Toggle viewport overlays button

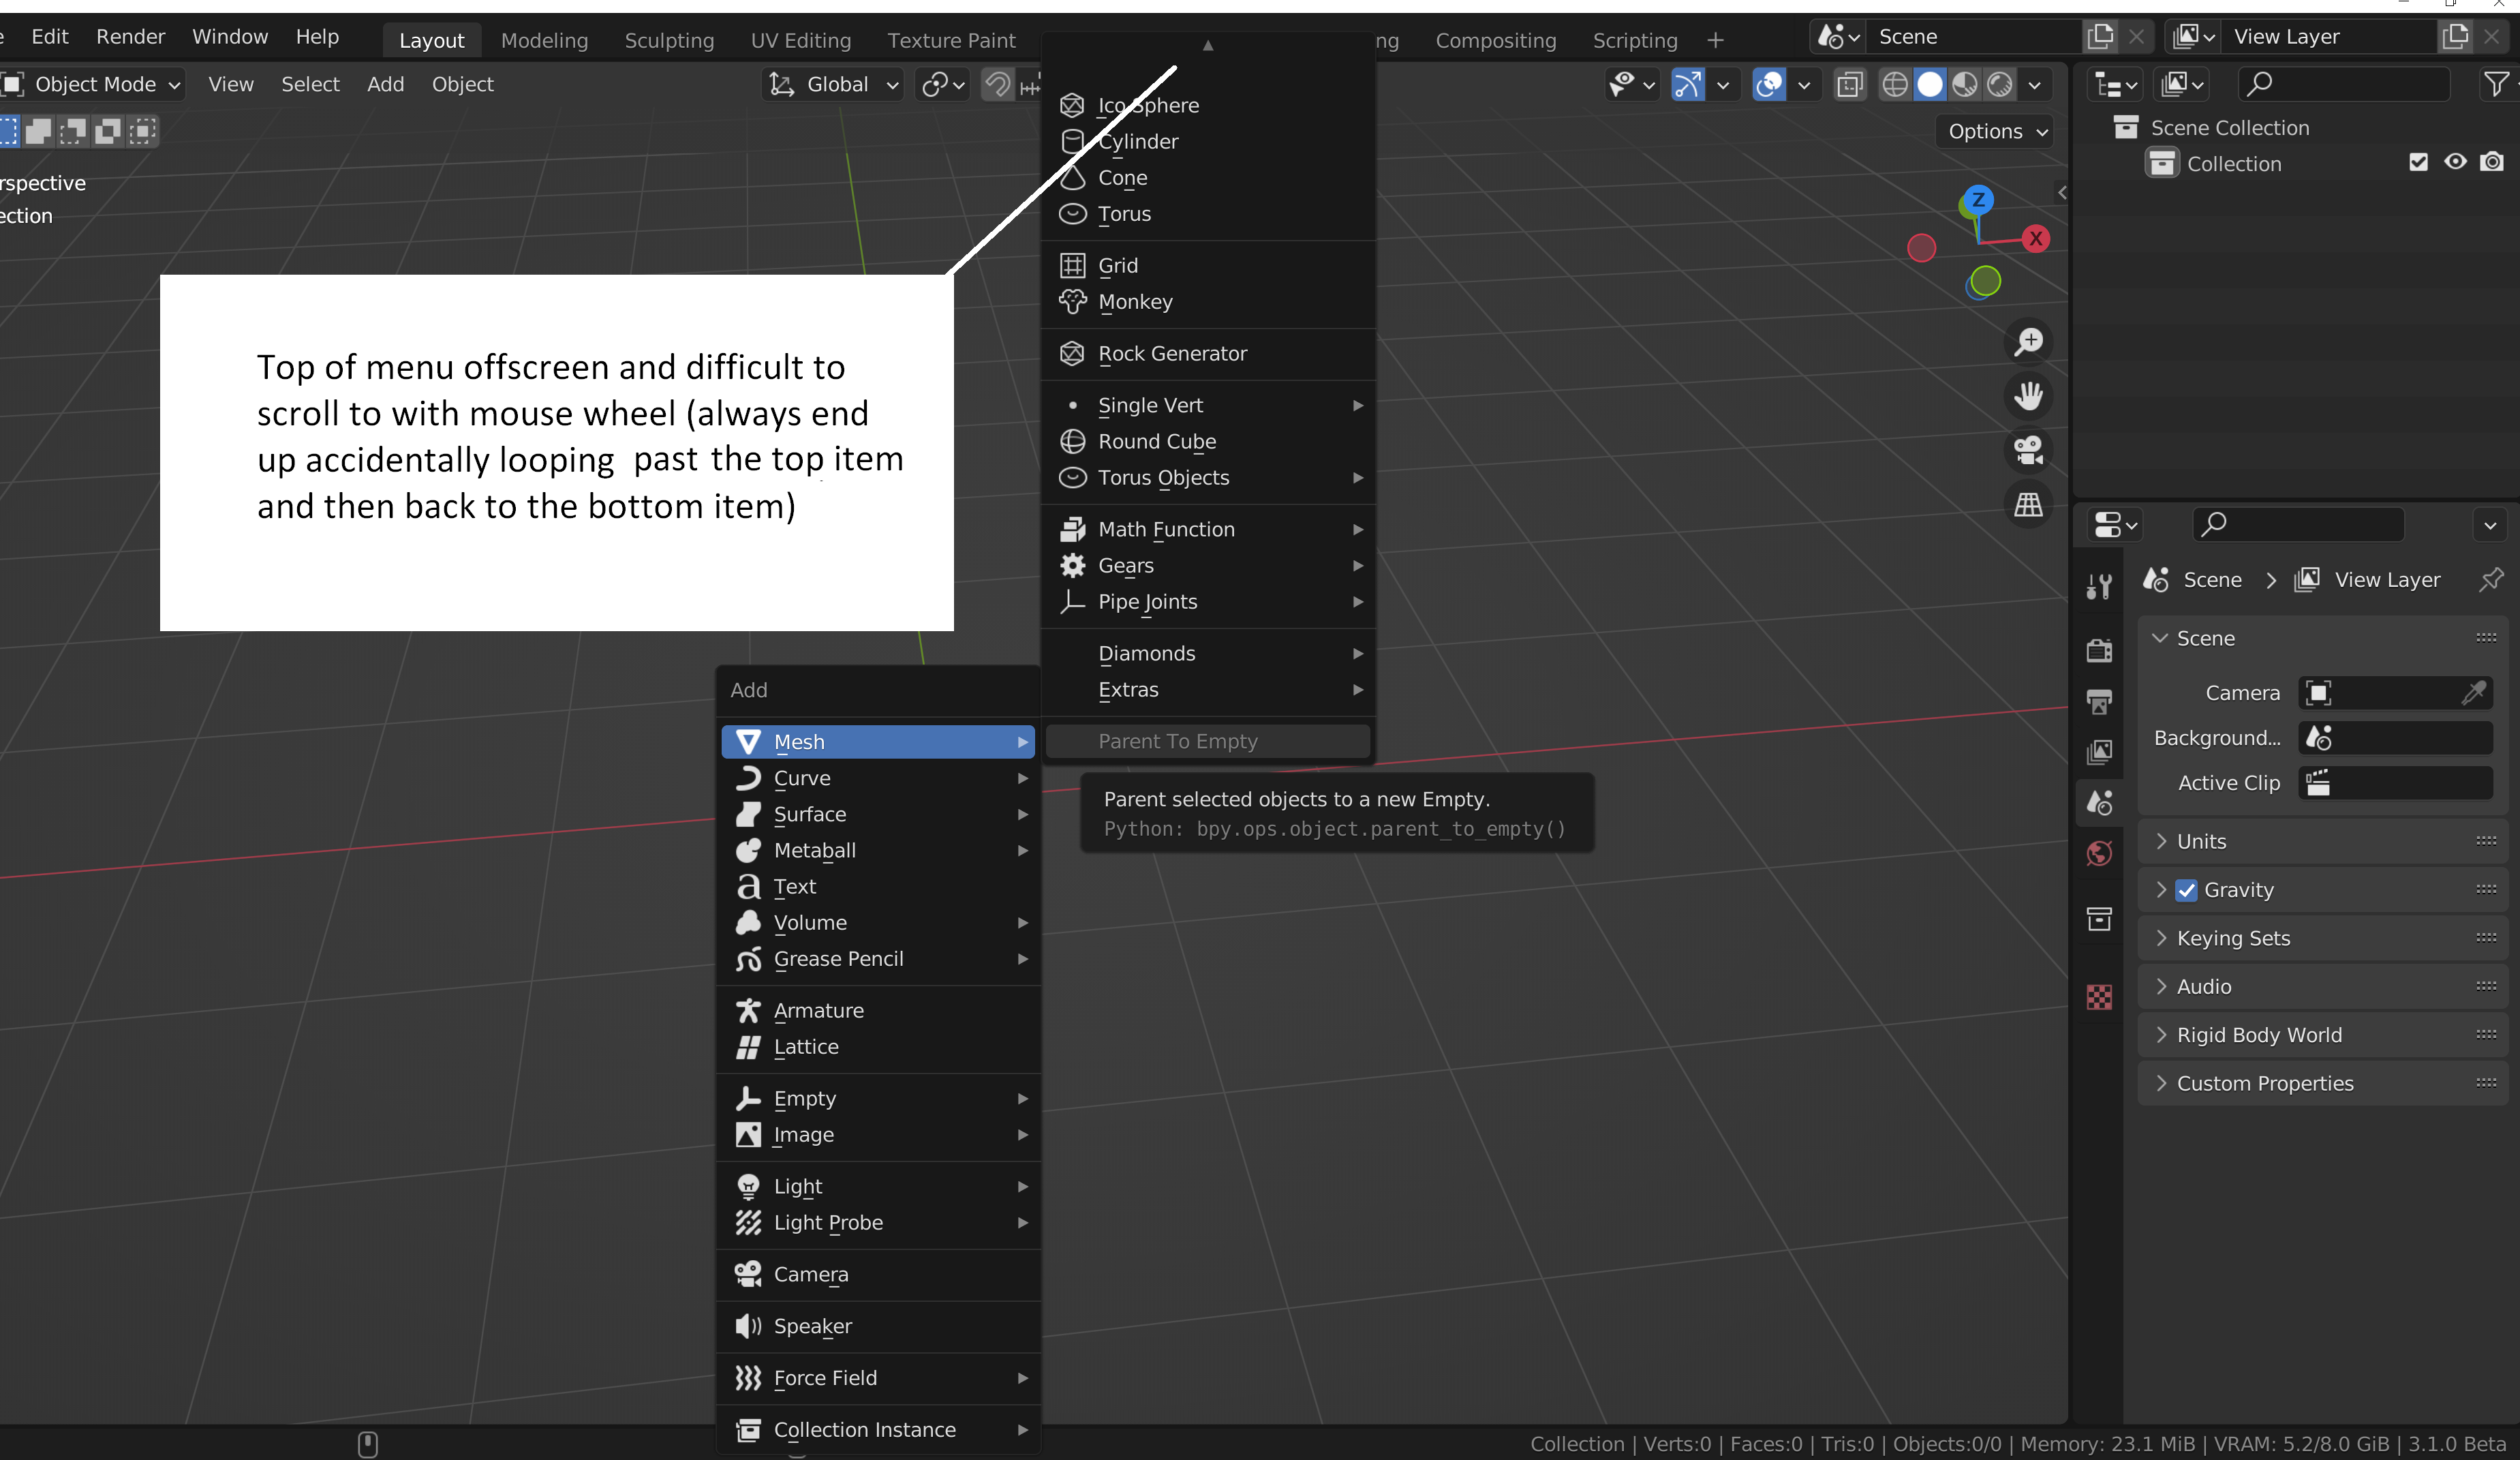(1770, 85)
